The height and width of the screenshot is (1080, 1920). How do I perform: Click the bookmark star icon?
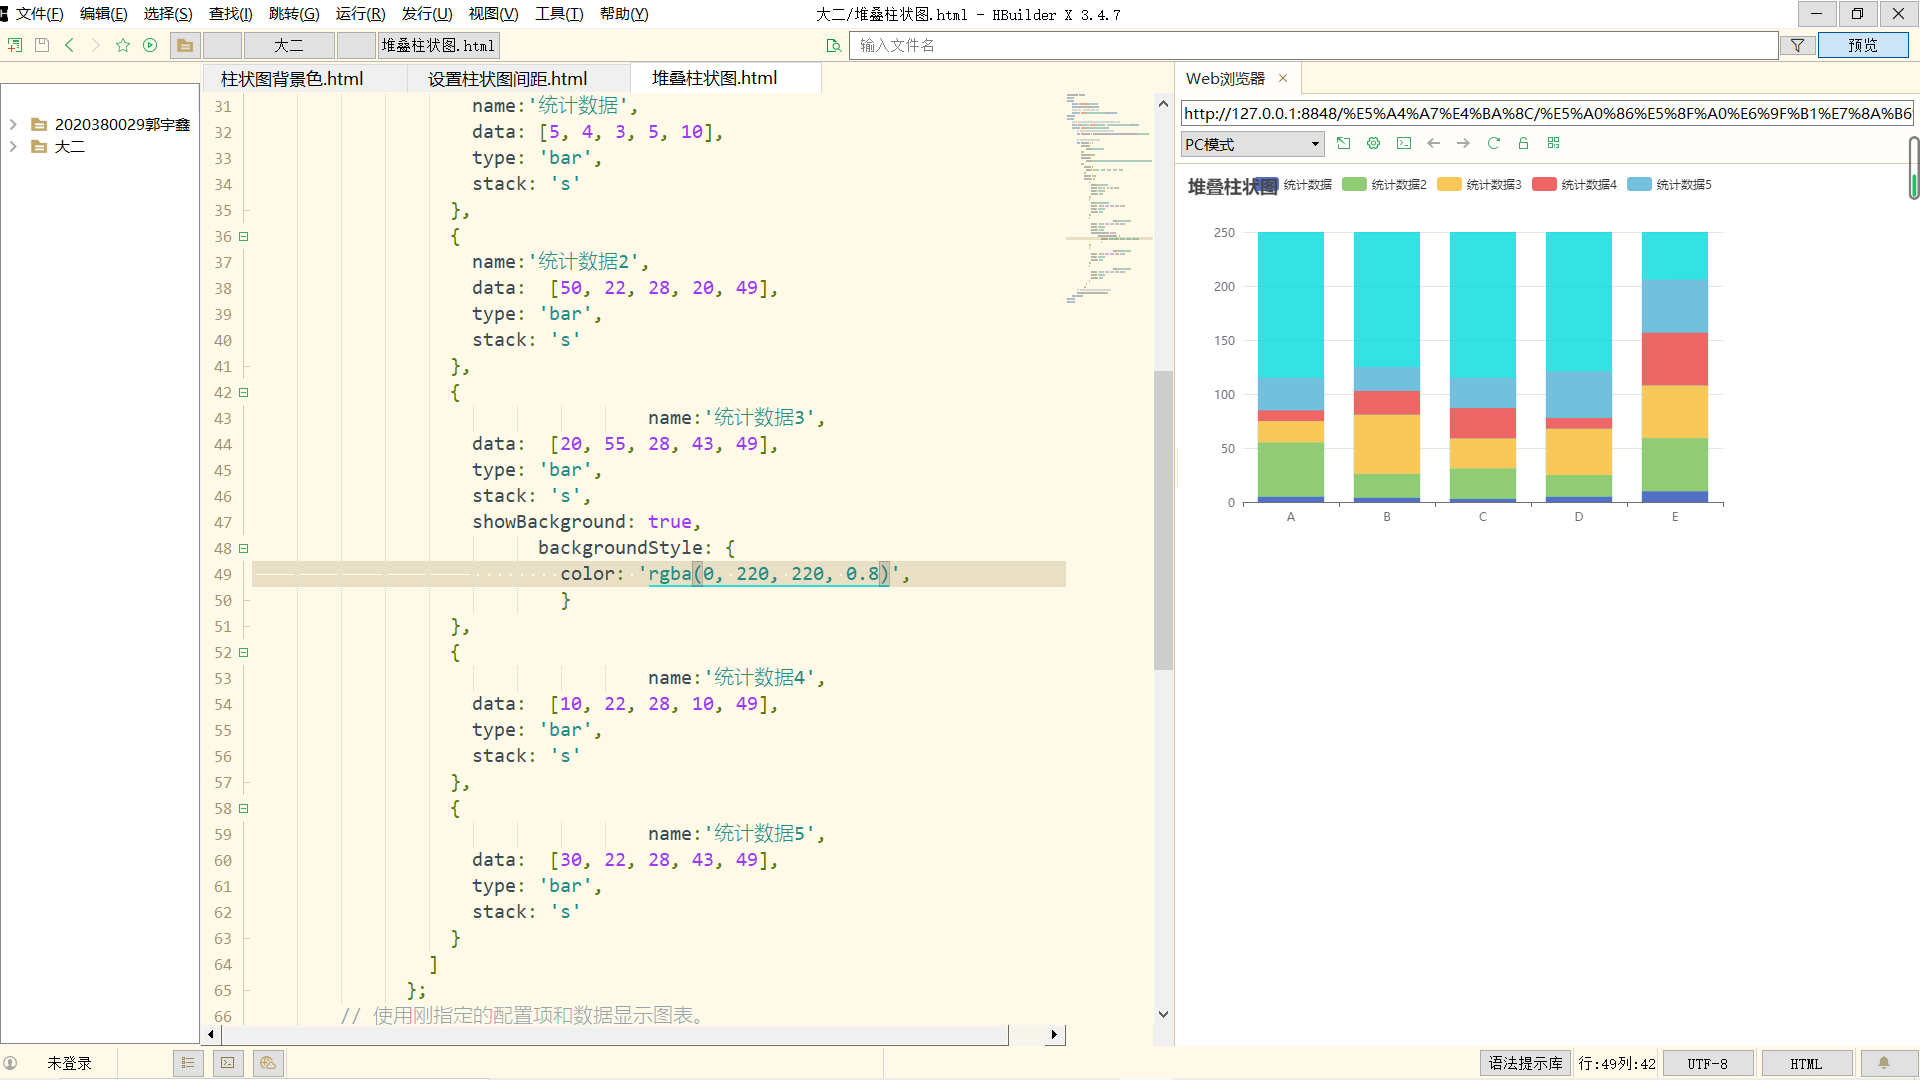(123, 45)
